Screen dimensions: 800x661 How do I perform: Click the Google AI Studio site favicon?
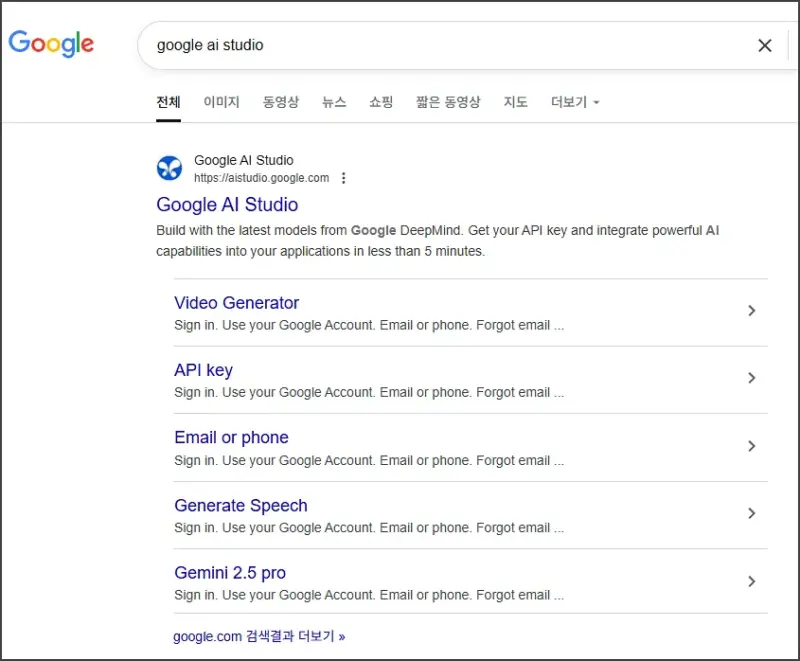169,168
